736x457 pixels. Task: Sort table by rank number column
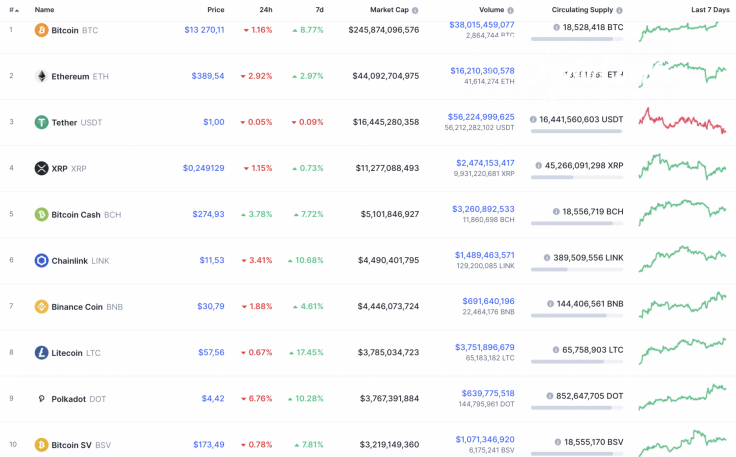14,10
